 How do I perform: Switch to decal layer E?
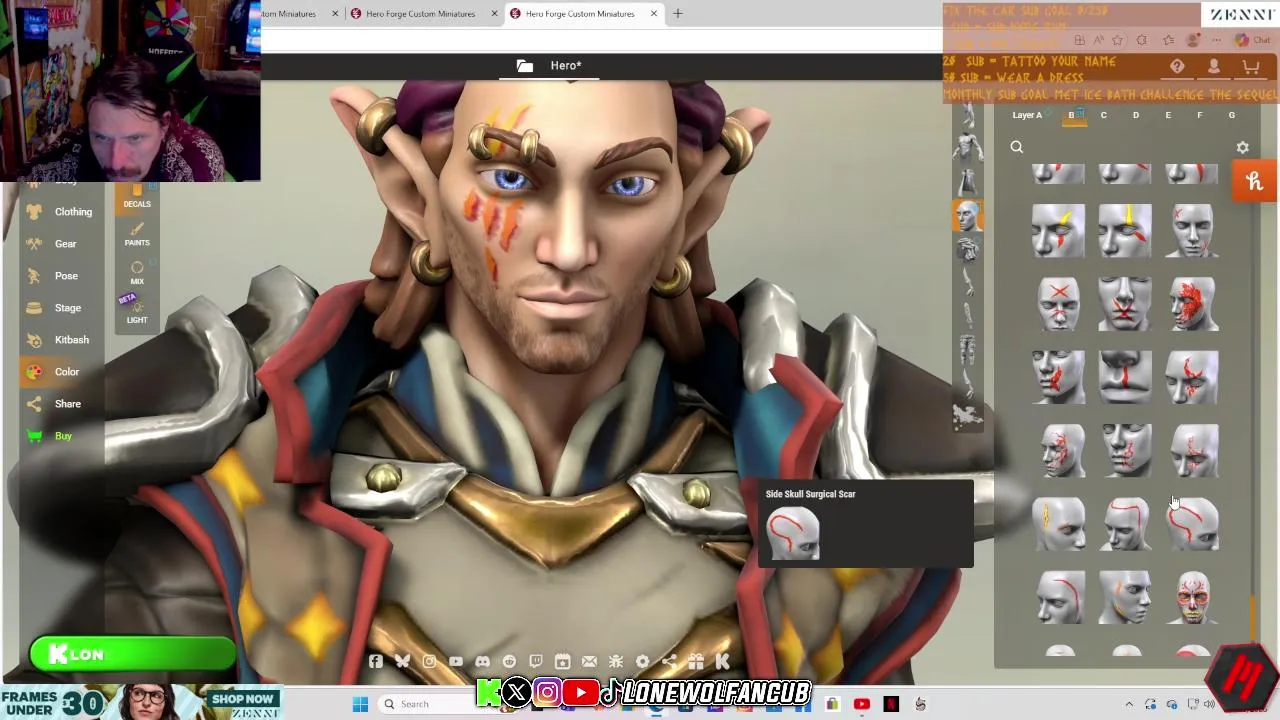coord(1167,115)
